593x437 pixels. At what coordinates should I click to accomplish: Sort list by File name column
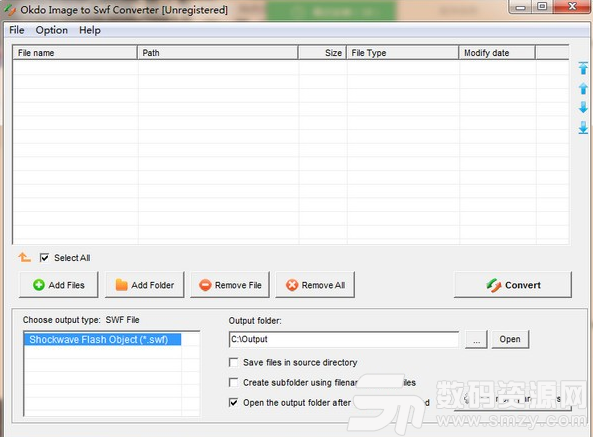[75, 53]
